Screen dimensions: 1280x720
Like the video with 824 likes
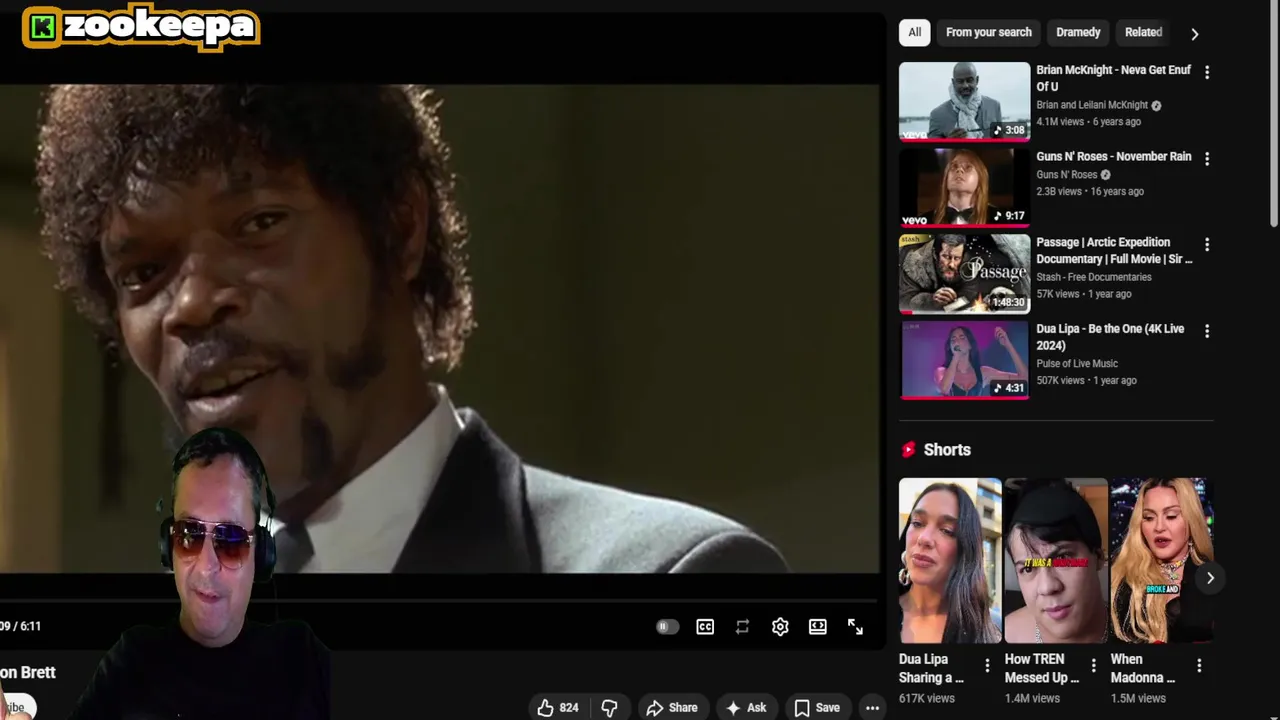coord(558,707)
